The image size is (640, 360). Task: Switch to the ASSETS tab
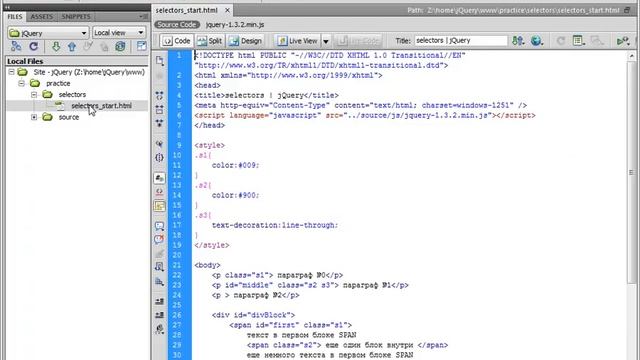click(42, 17)
